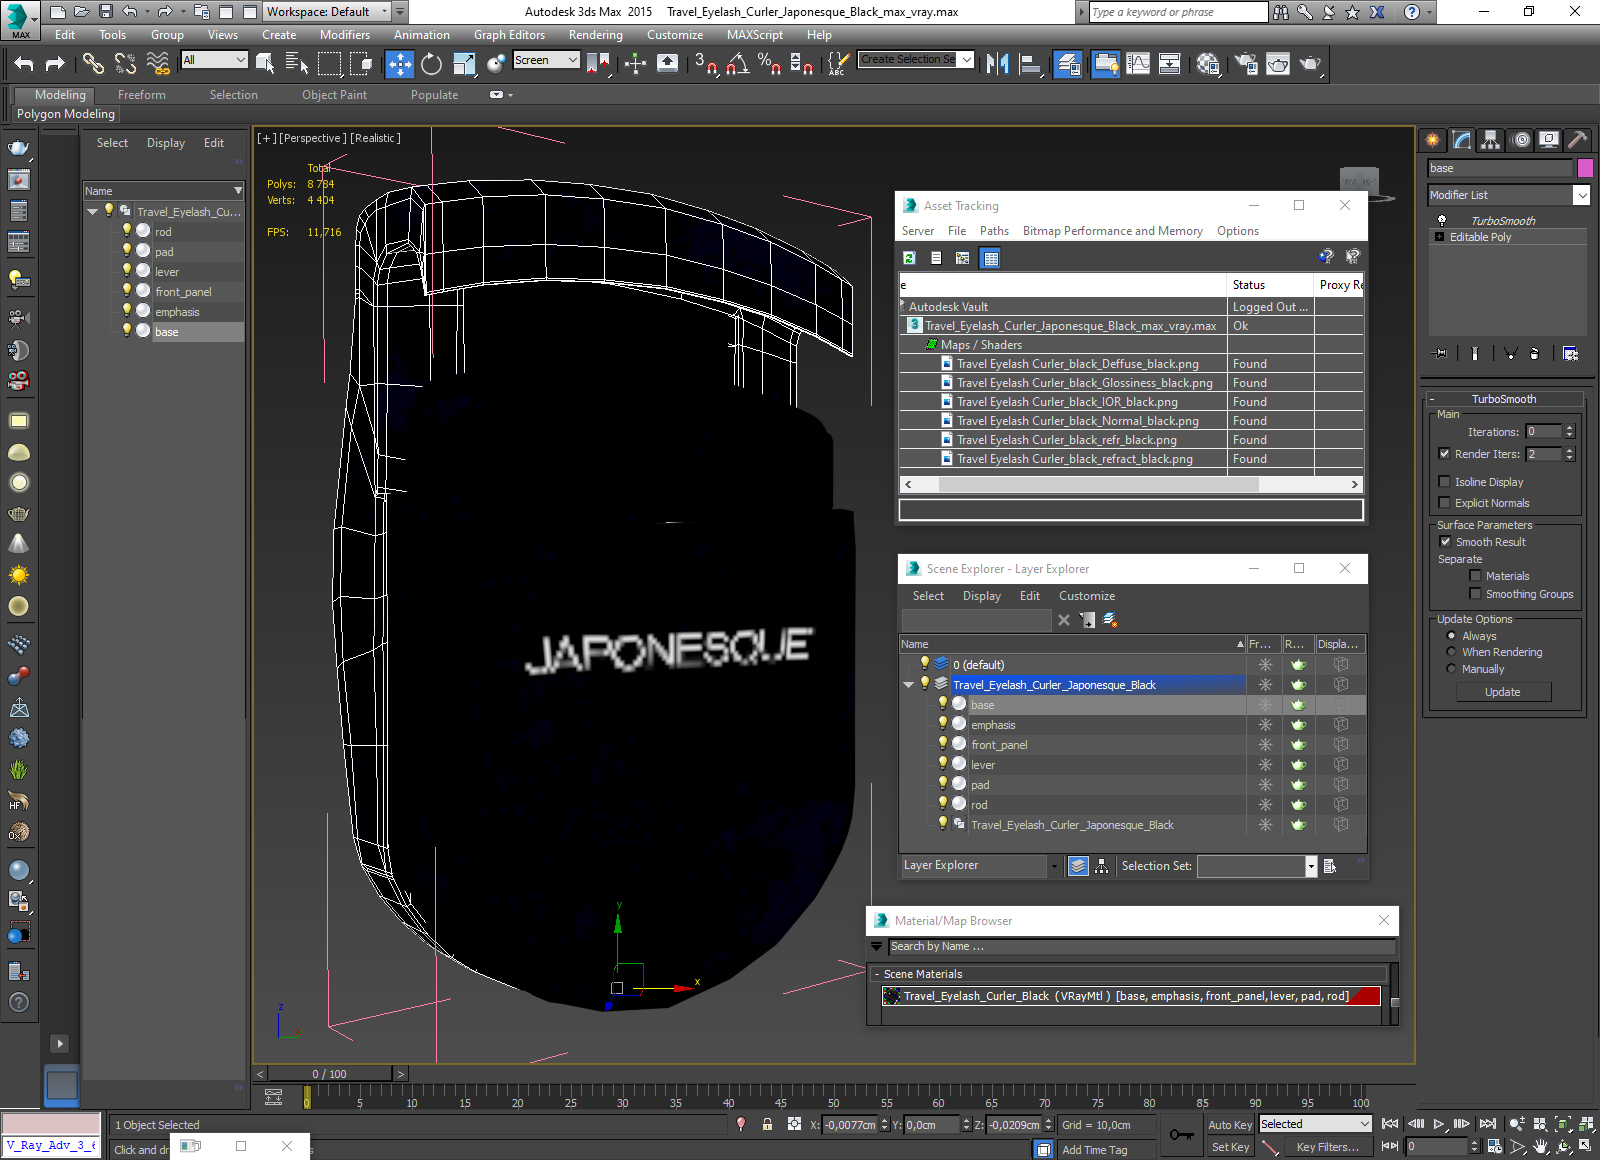1600x1160 pixels.
Task: Open Graph Editors menu
Action: [x=509, y=35]
